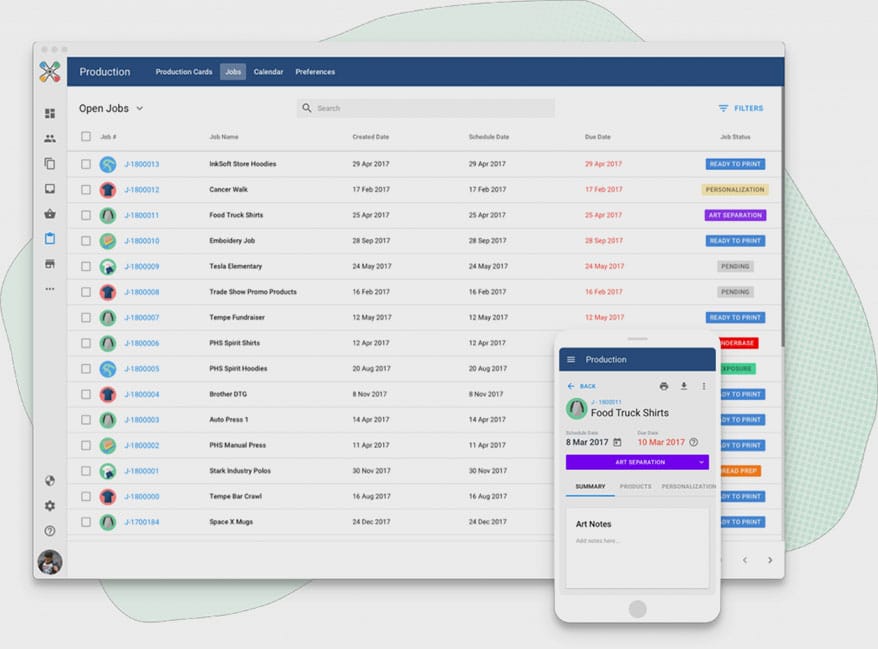Click the download icon in mobile panel
878x649 pixels.
[x=684, y=386]
